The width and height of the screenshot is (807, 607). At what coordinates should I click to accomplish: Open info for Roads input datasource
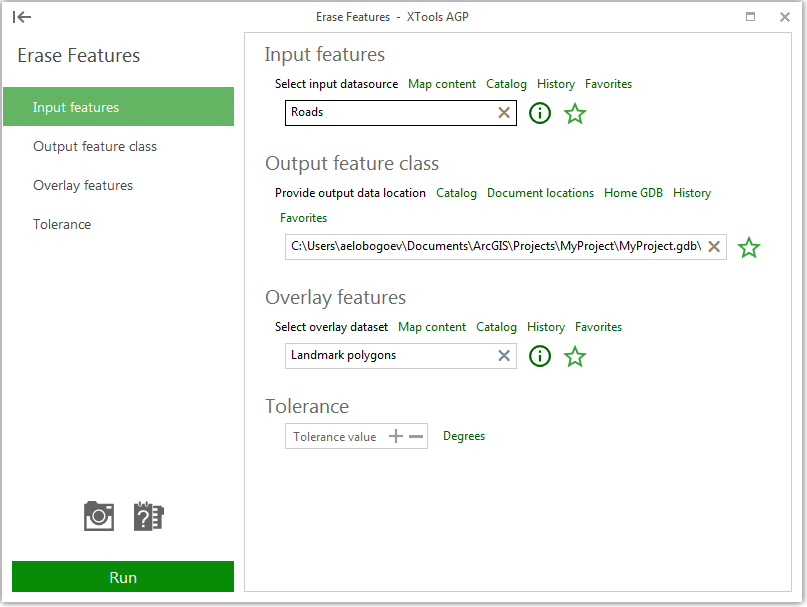[540, 113]
